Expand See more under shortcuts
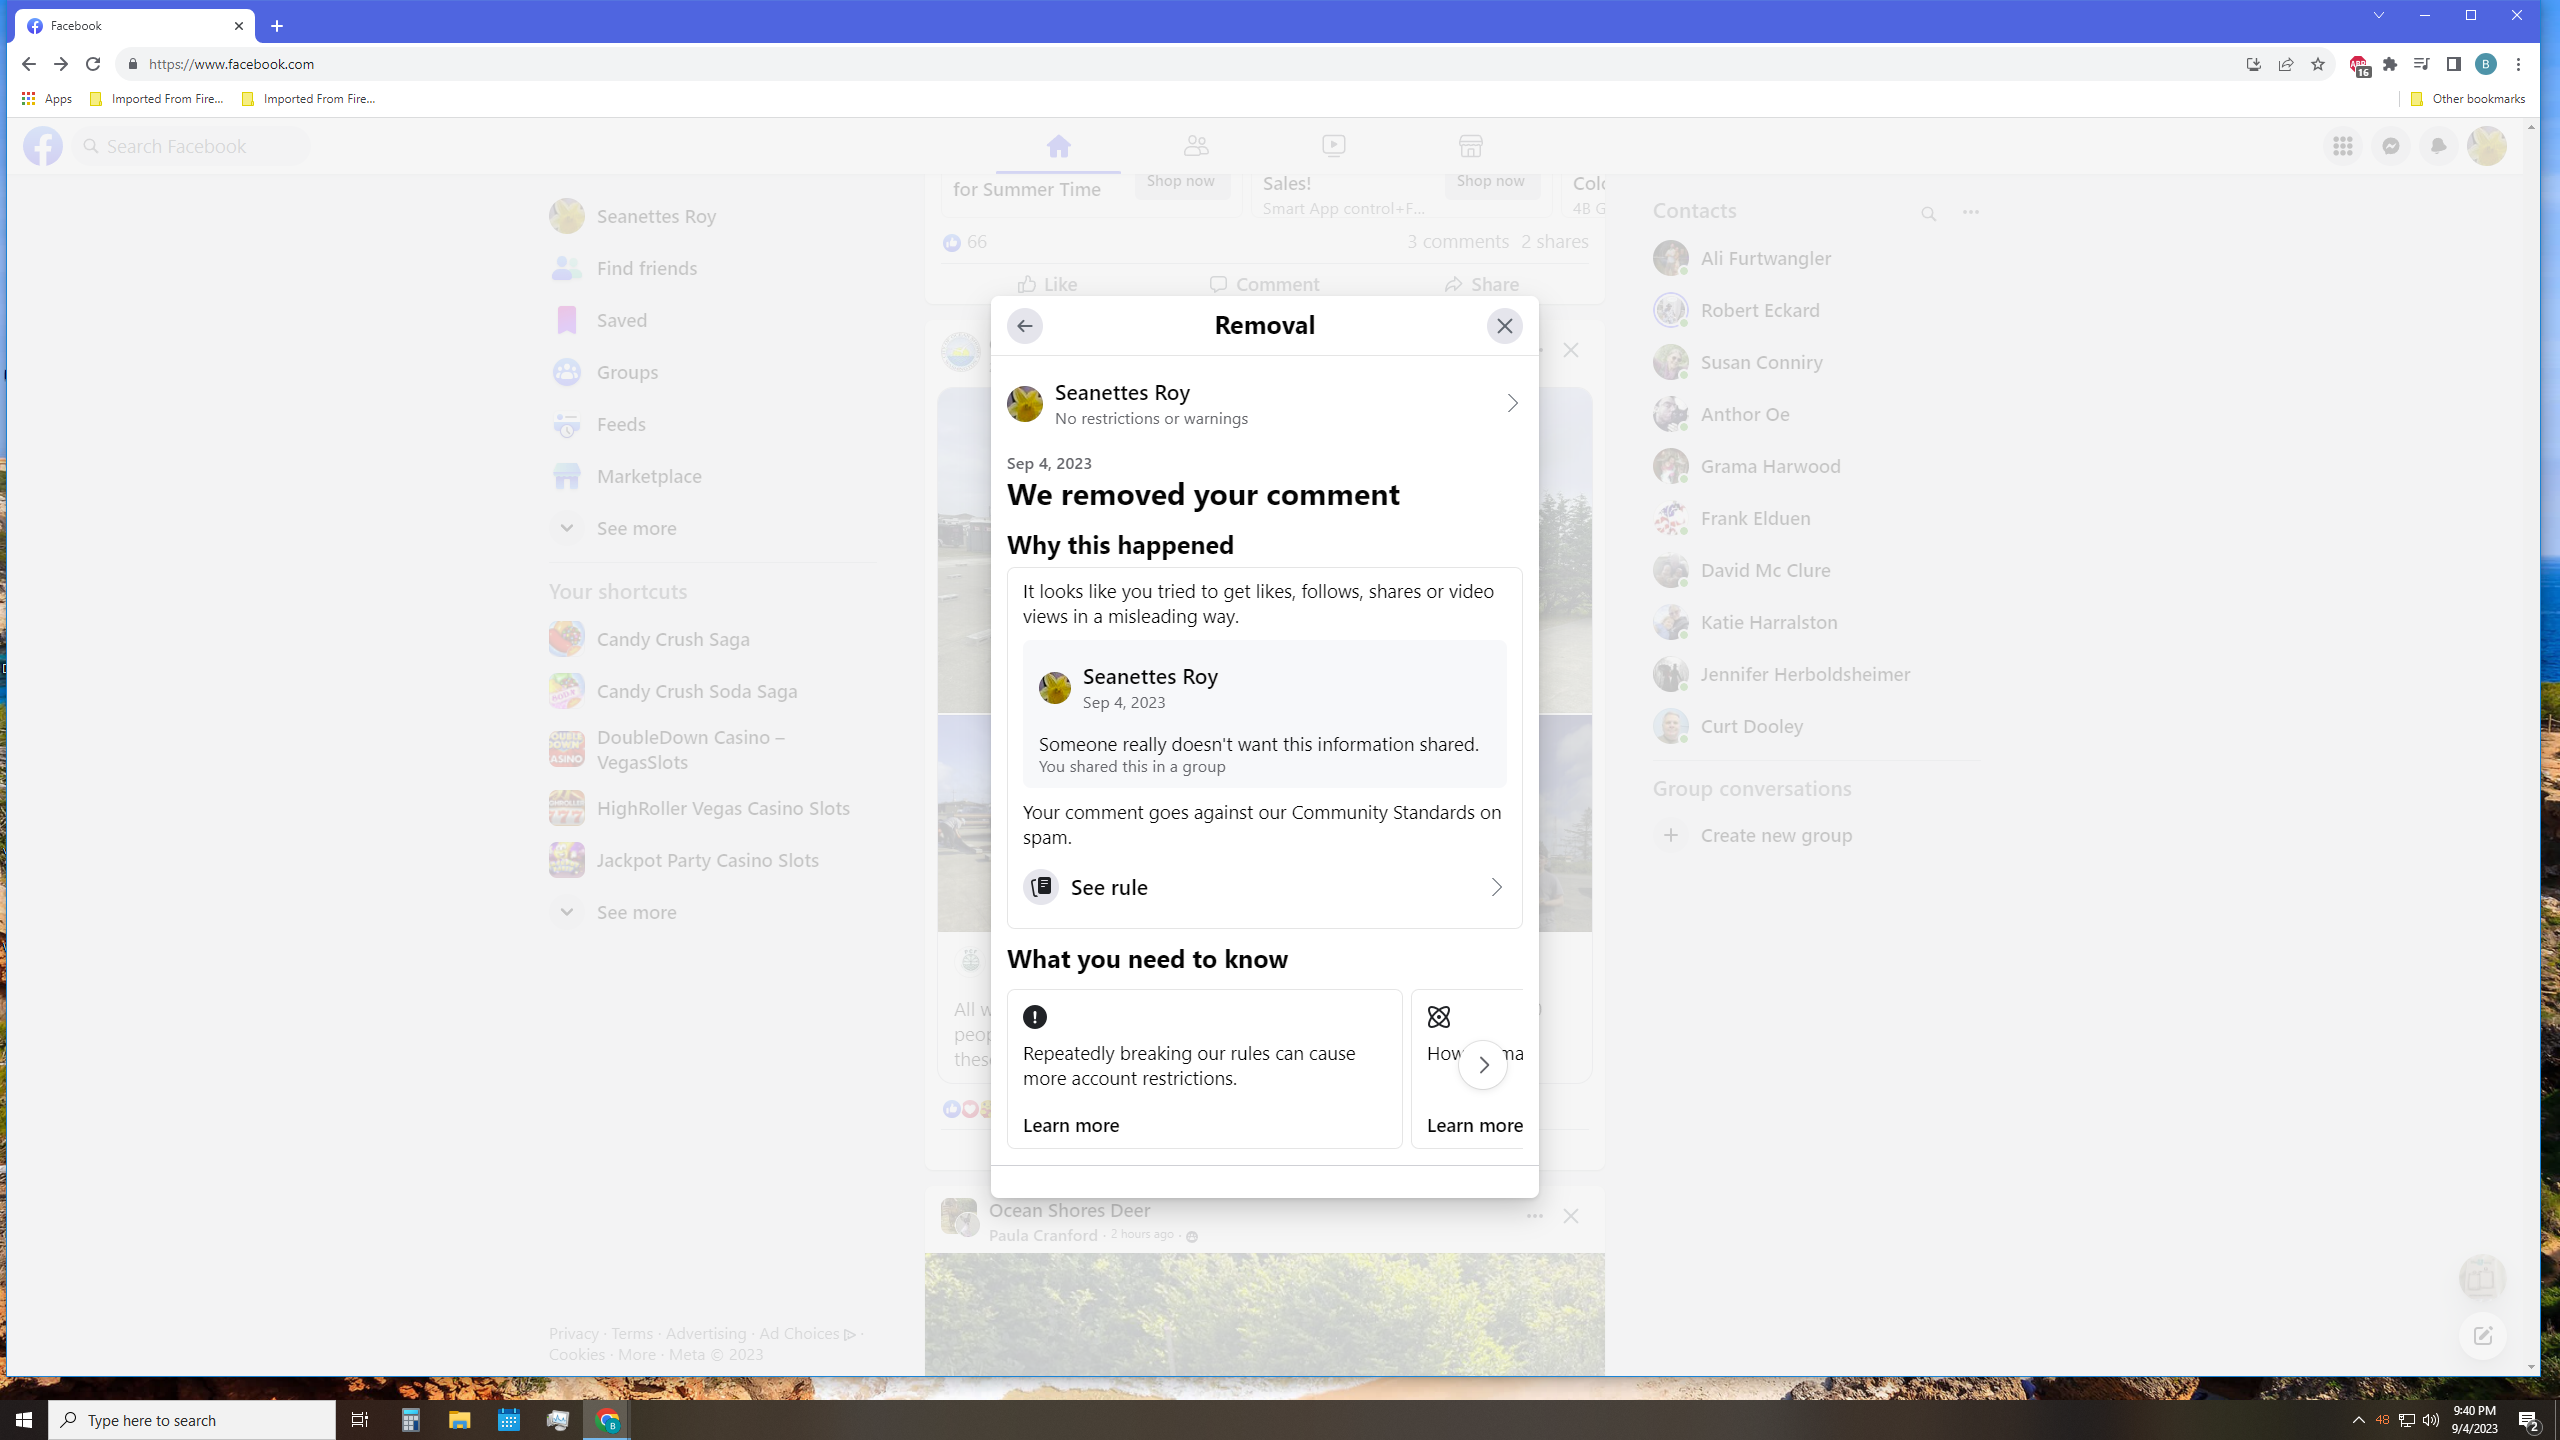2560x1440 pixels. [x=712, y=912]
